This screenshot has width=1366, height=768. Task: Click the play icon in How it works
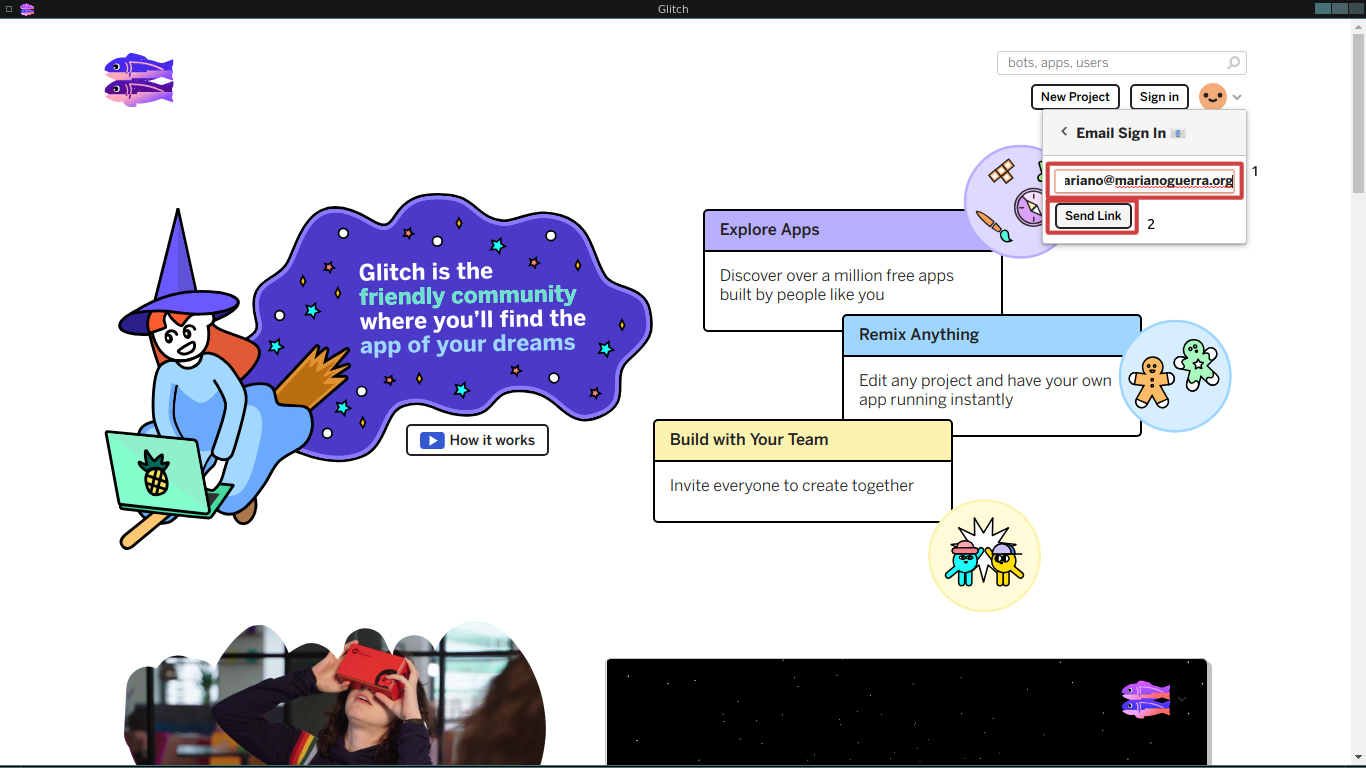pyautogui.click(x=432, y=440)
